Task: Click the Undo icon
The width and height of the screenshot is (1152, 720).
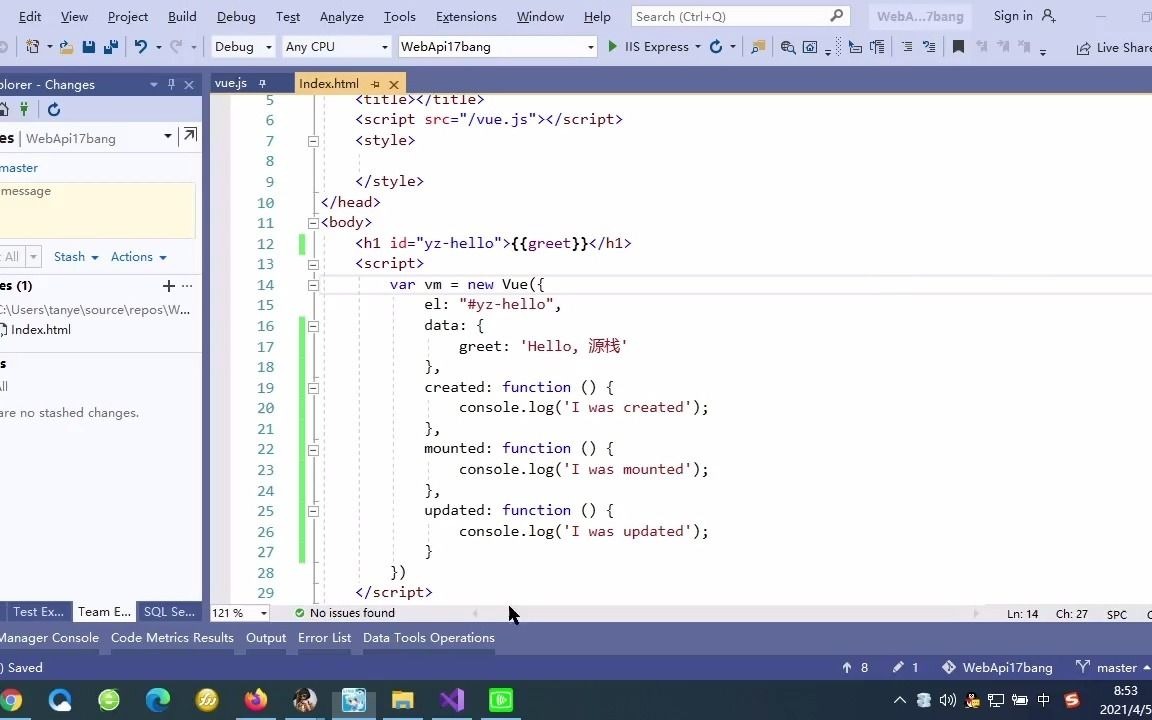Action: [x=140, y=46]
